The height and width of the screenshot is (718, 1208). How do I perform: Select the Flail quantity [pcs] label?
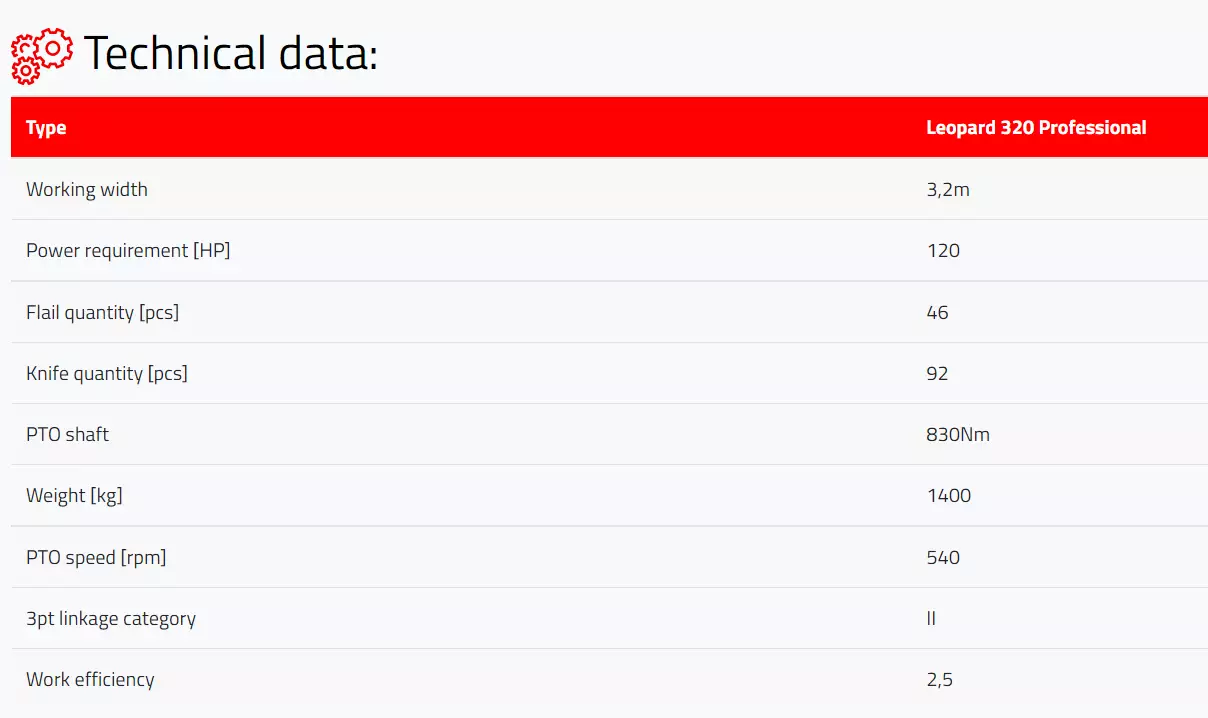[102, 312]
